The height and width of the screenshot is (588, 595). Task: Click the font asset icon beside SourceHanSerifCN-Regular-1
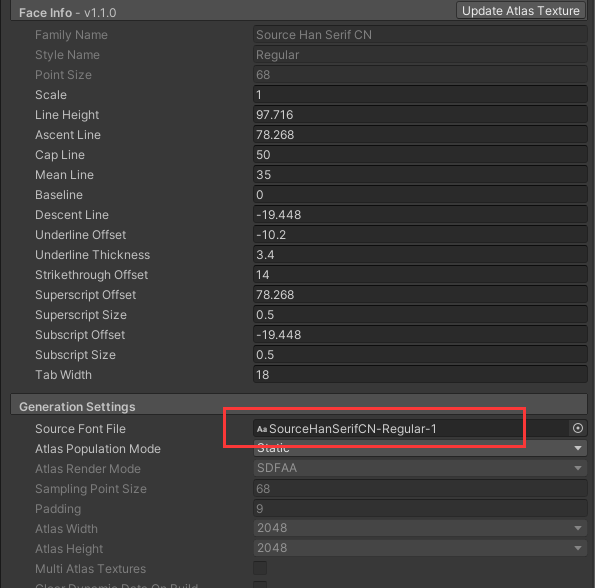[262, 429]
